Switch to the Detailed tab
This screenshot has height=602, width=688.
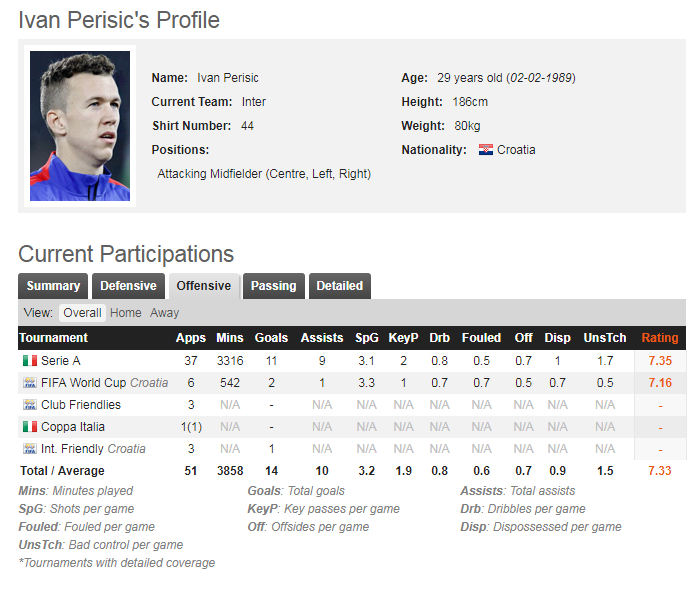(x=339, y=286)
